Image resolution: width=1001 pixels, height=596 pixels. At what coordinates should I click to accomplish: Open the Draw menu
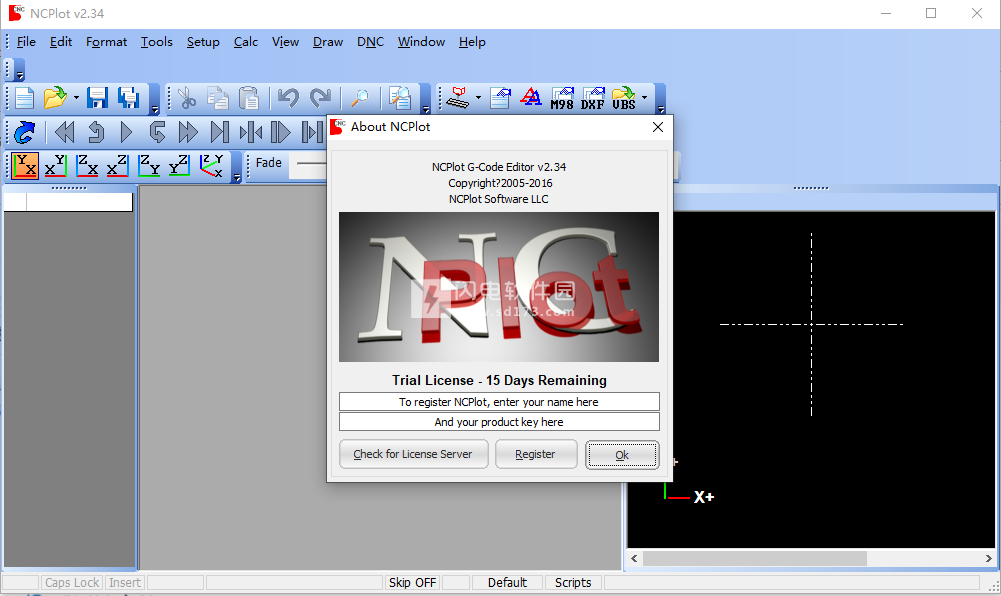pyautogui.click(x=328, y=42)
